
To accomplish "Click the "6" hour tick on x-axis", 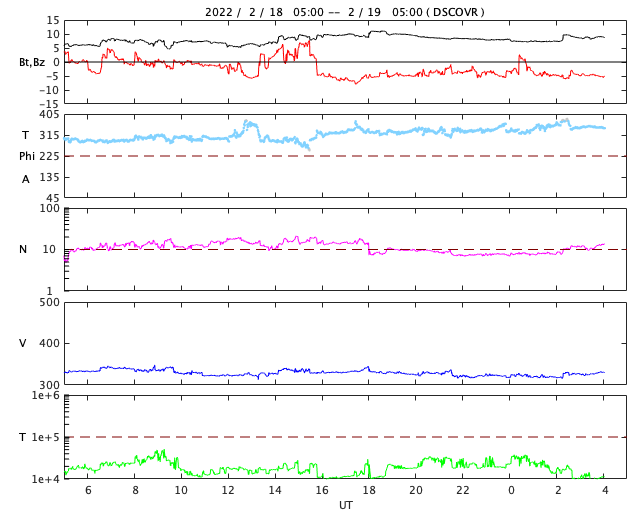I will [88, 490].
